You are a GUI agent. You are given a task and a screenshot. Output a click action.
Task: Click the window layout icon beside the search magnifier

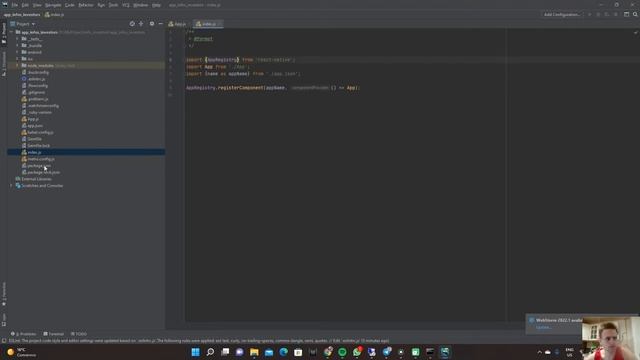pyautogui.click(x=627, y=14)
